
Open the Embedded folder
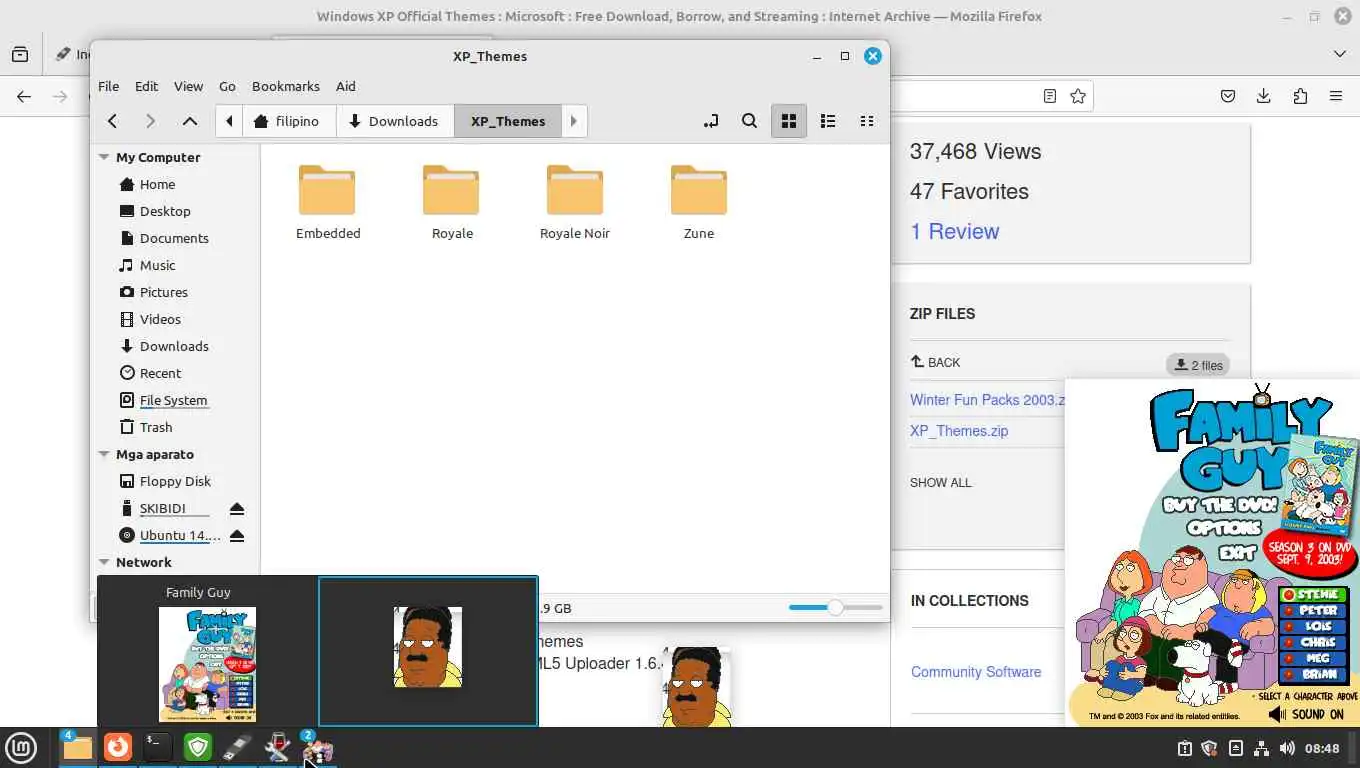[327, 201]
